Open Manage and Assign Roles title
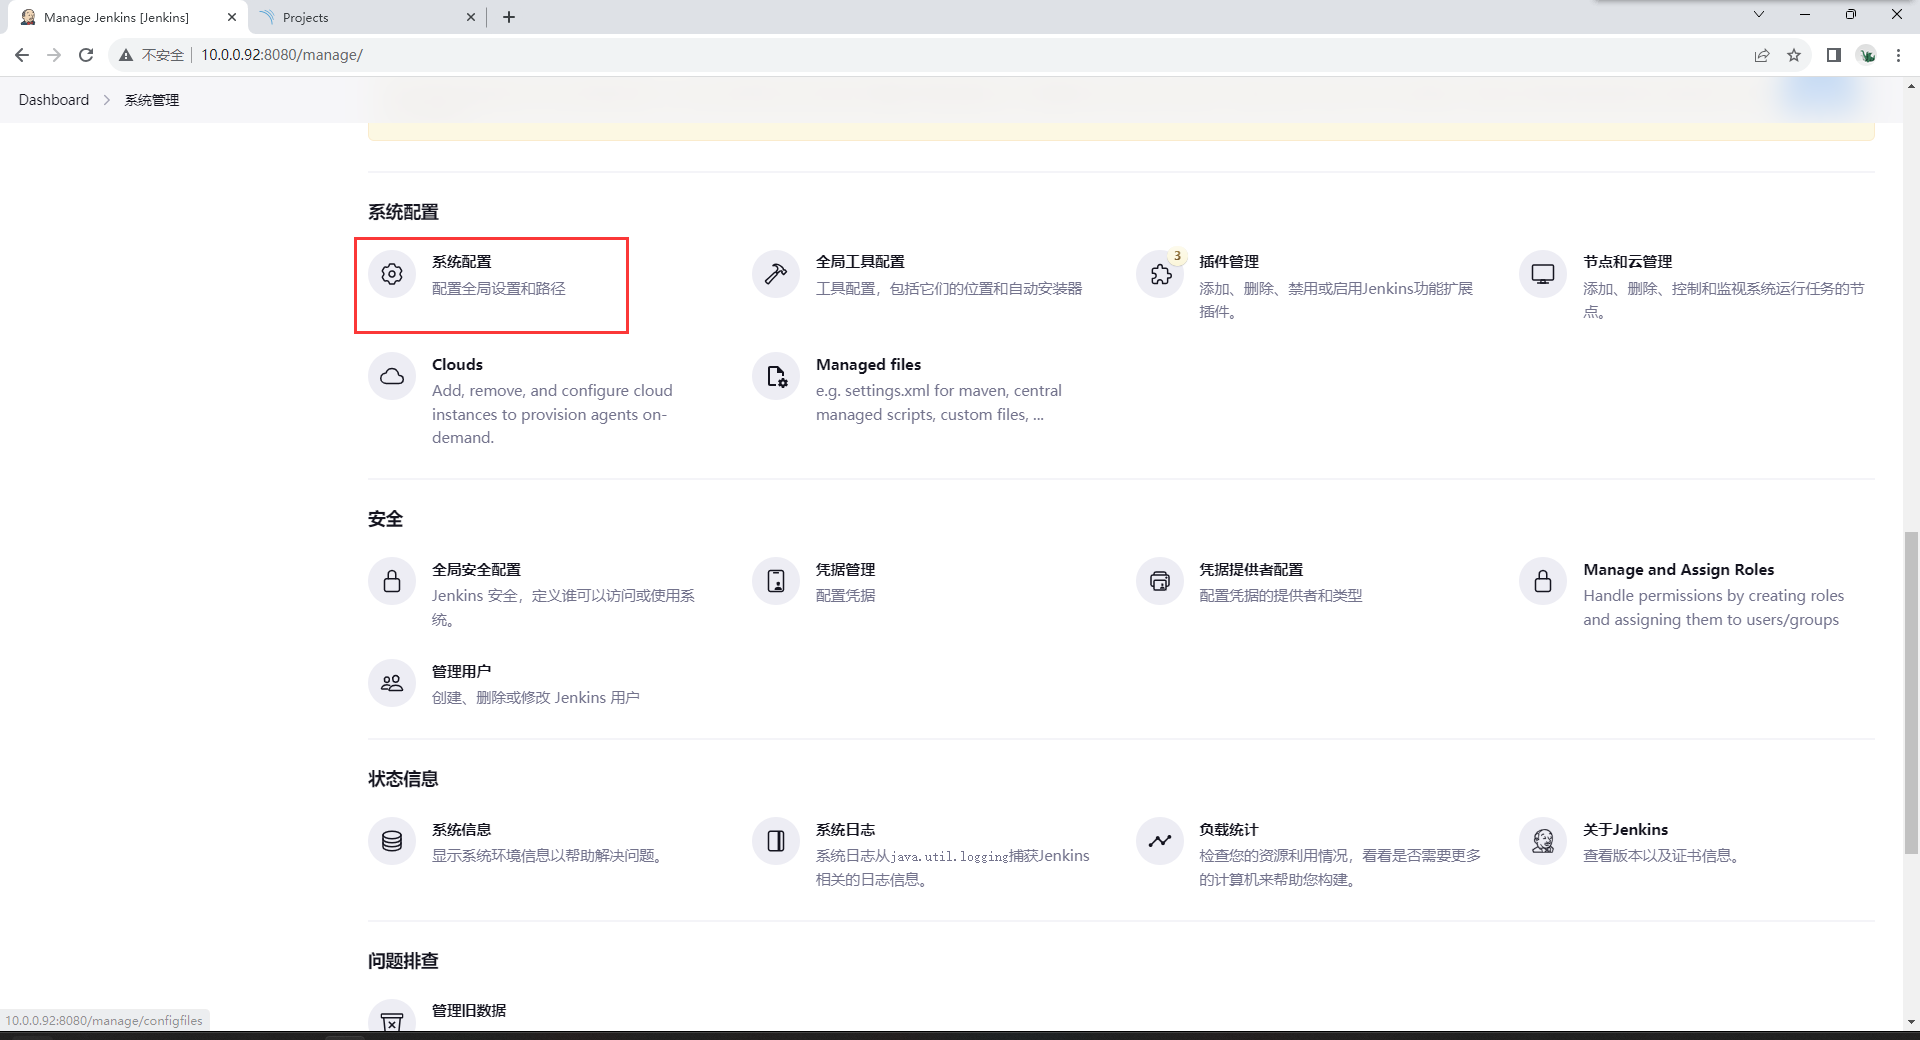Viewport: 1920px width, 1040px height. tap(1678, 570)
